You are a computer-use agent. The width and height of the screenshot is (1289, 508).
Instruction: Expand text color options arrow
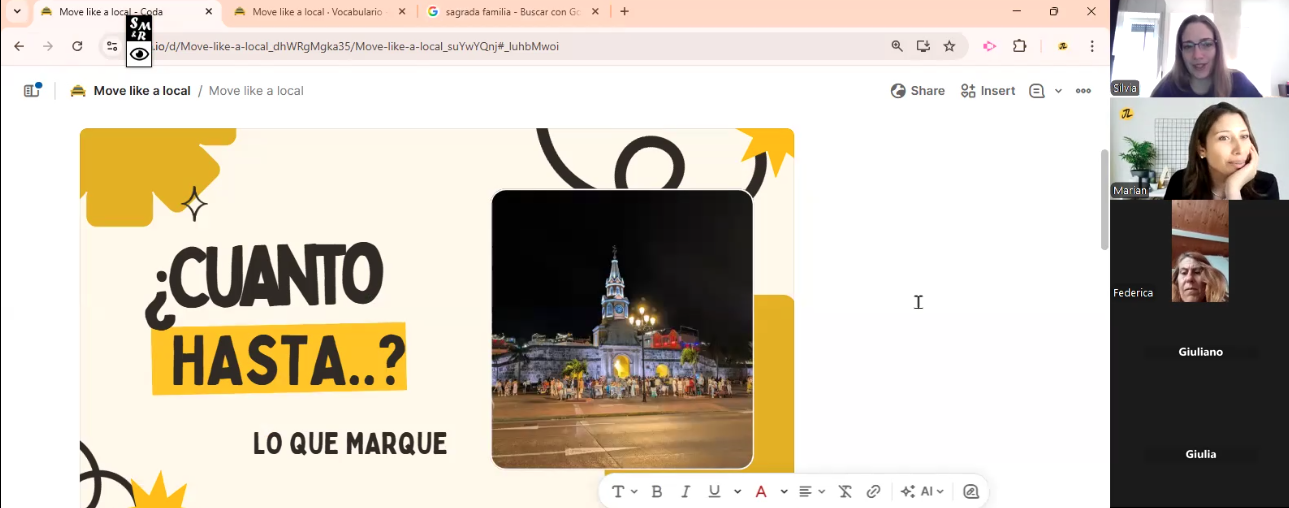pyautogui.click(x=784, y=491)
